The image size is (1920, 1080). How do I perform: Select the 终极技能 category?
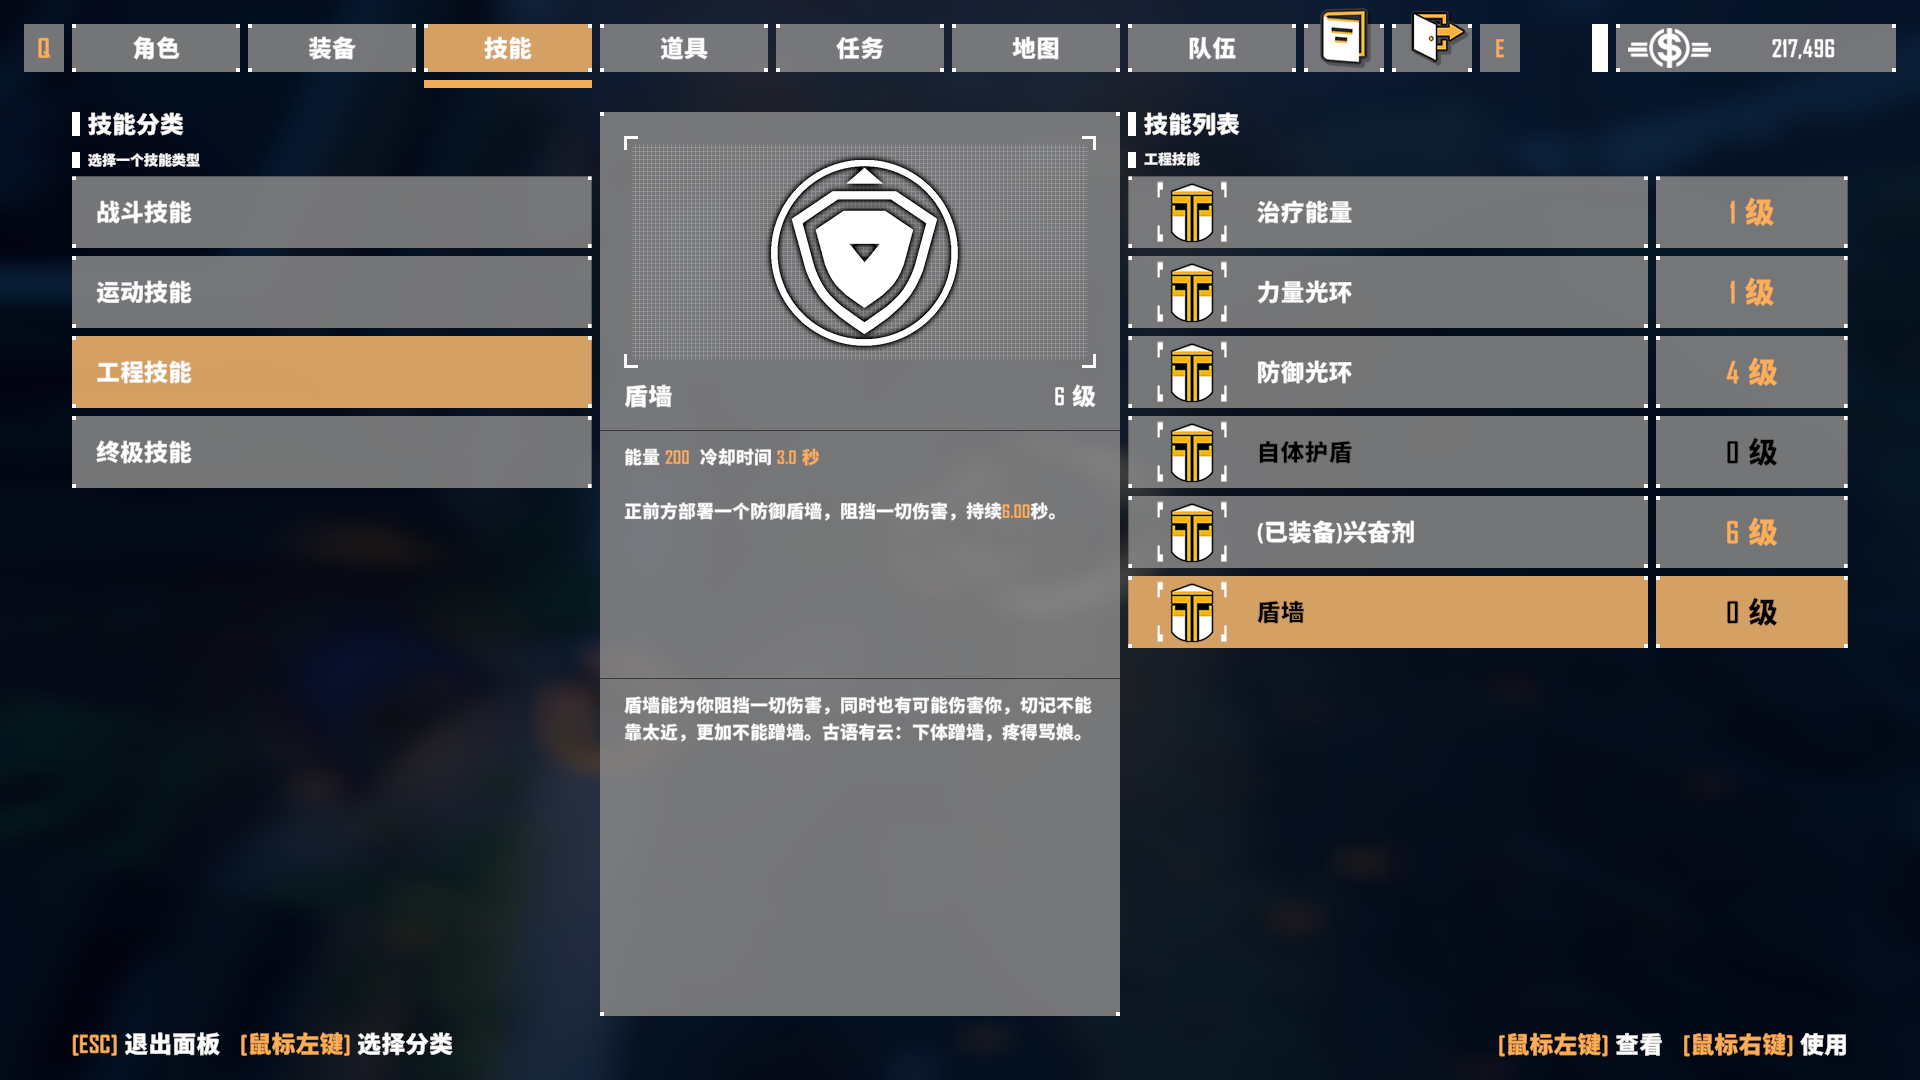click(x=332, y=452)
